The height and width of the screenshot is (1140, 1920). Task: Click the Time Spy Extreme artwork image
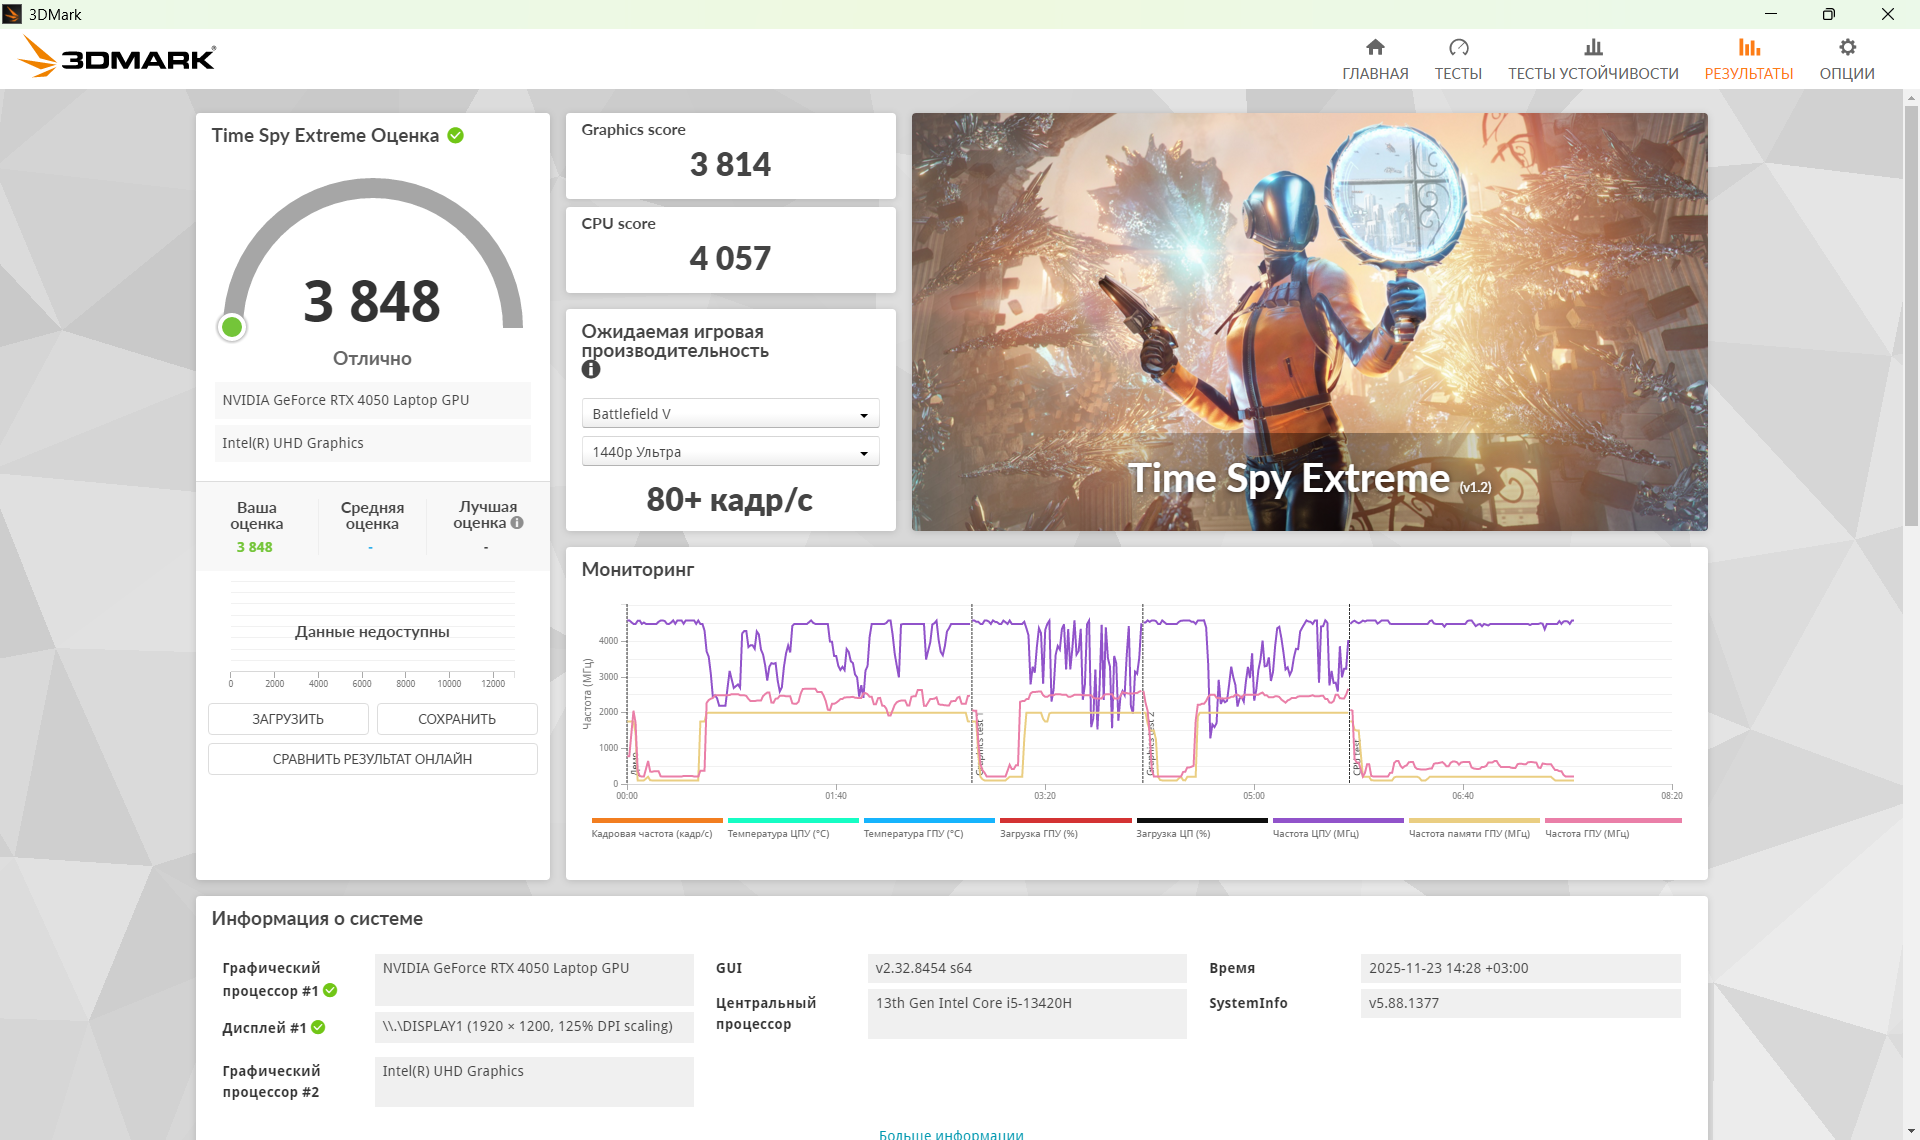(x=1309, y=321)
